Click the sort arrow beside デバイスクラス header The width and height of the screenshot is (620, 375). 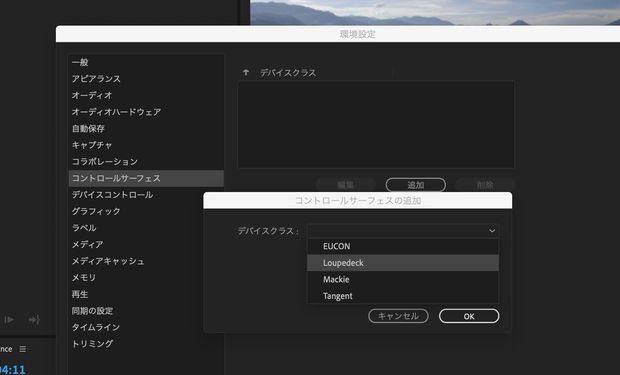246,72
